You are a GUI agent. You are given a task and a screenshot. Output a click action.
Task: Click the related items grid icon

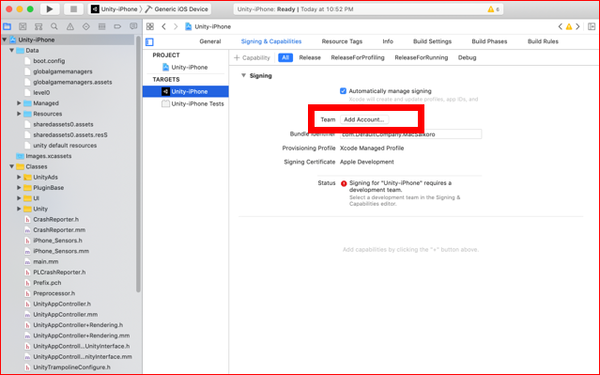[150, 26]
